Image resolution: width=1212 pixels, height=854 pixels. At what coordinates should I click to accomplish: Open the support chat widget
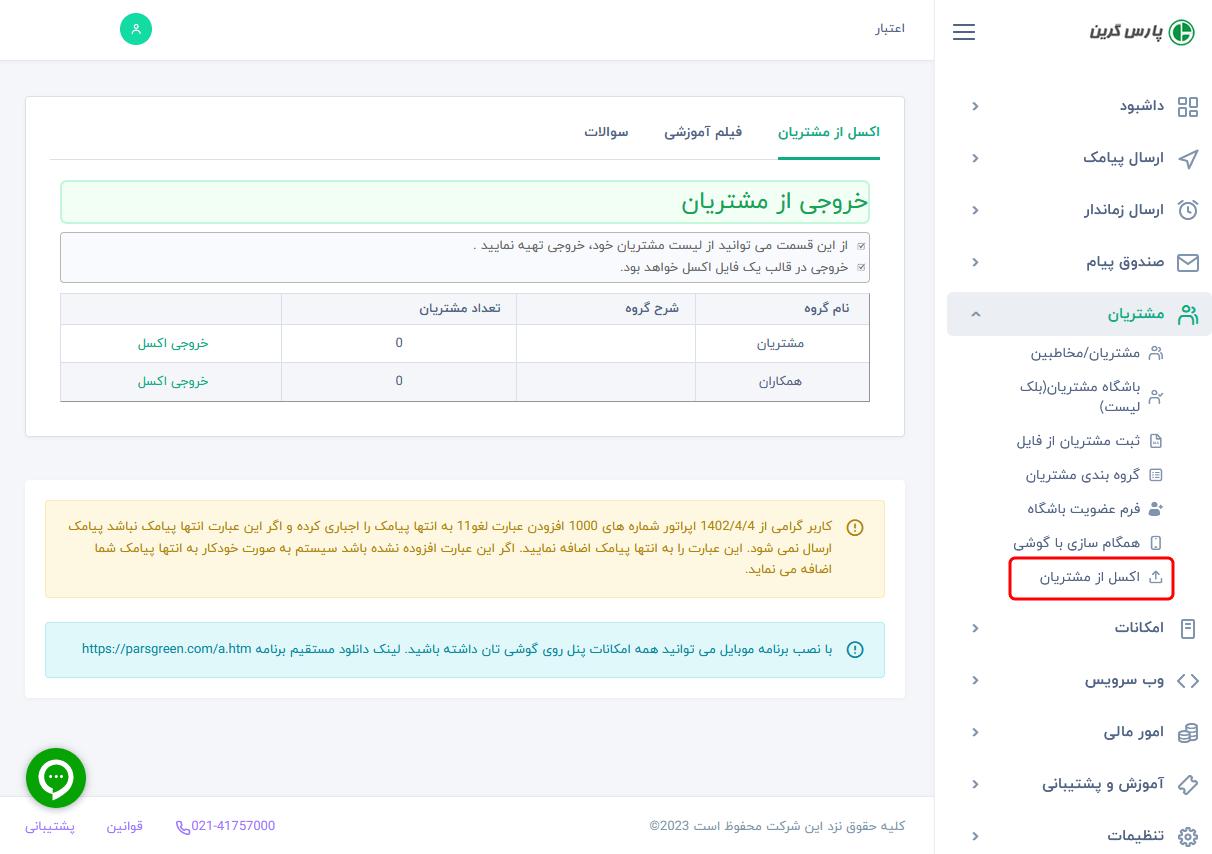point(55,777)
